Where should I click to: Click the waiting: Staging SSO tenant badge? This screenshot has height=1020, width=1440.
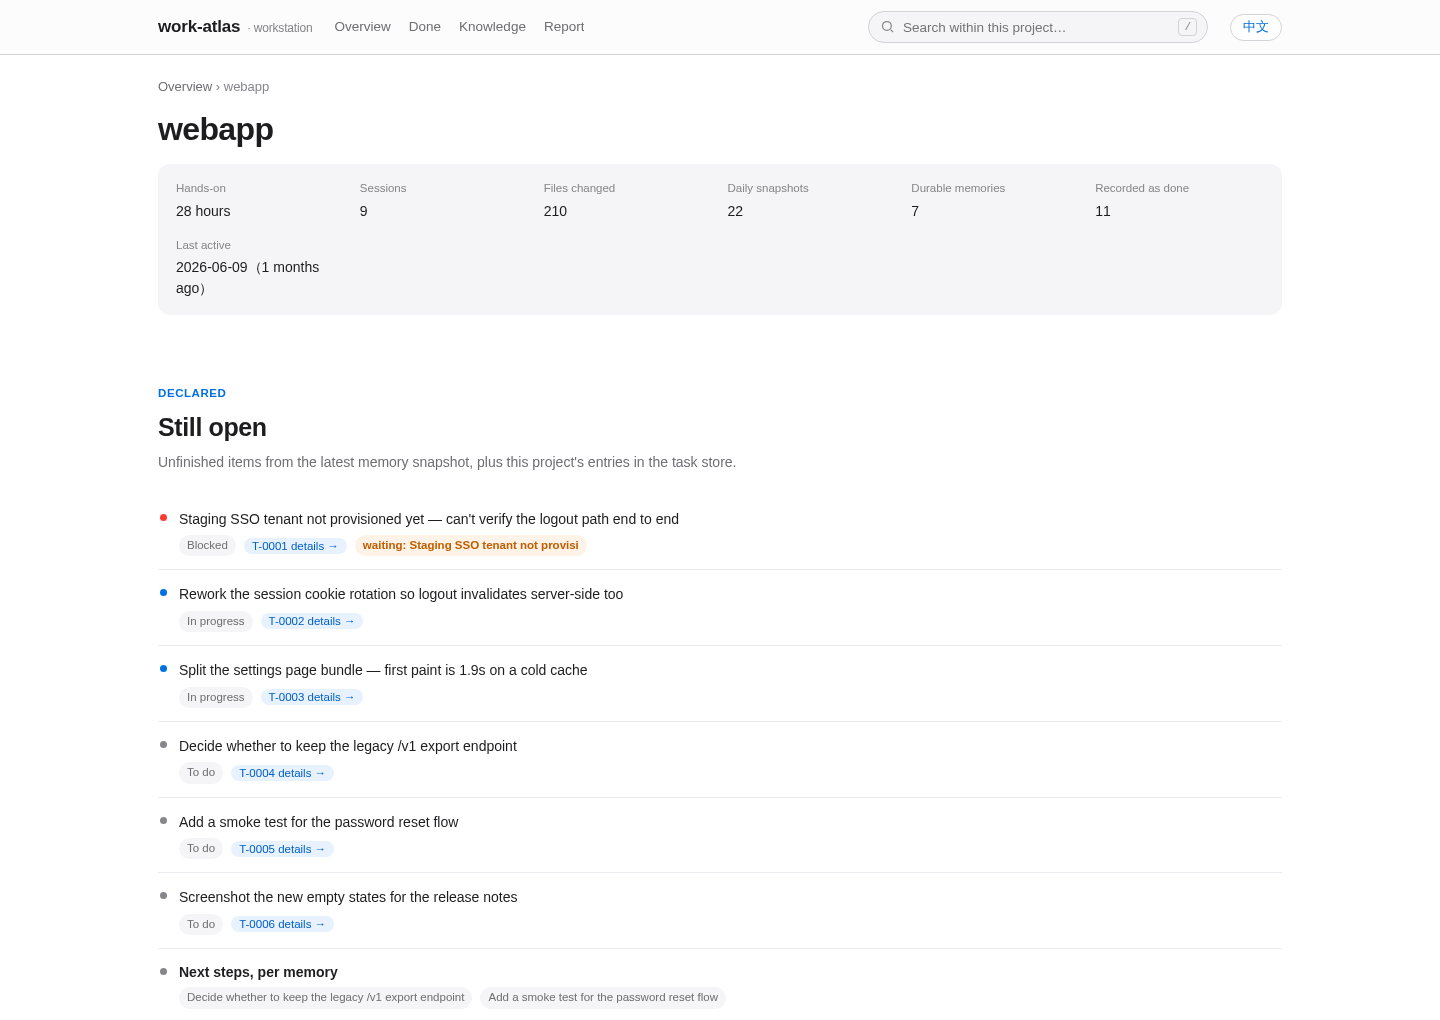click(471, 545)
